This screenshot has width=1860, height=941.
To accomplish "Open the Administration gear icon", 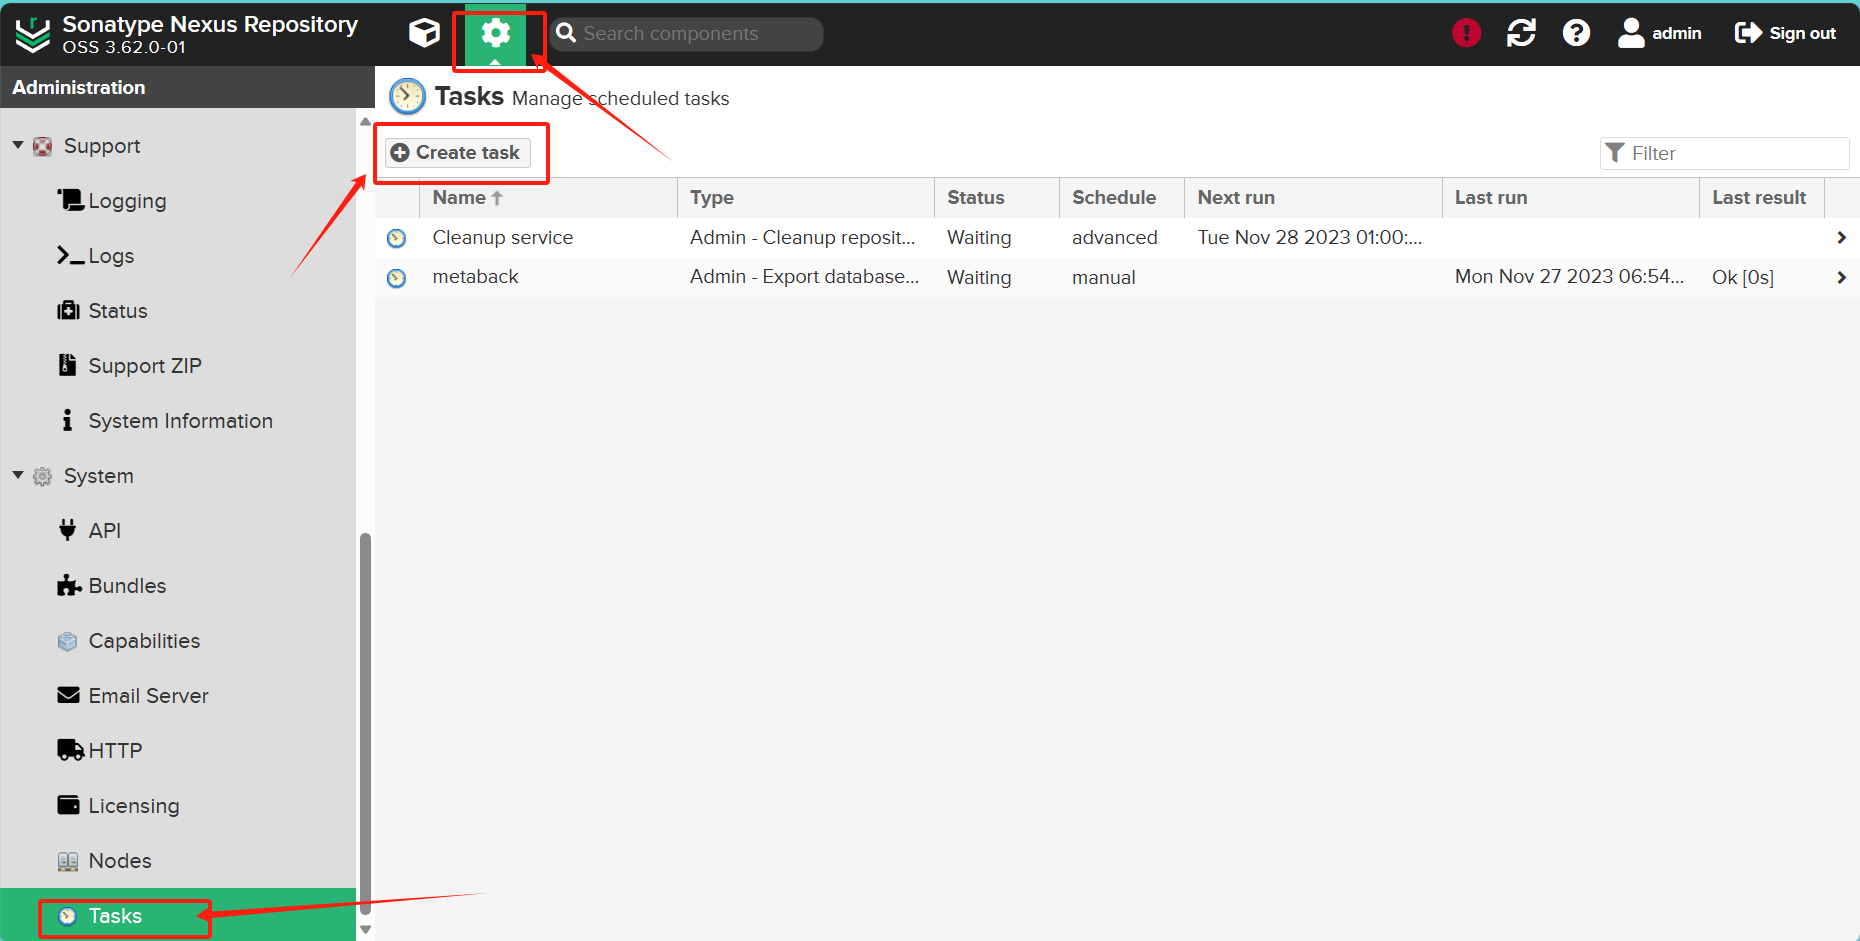I will click(x=496, y=33).
